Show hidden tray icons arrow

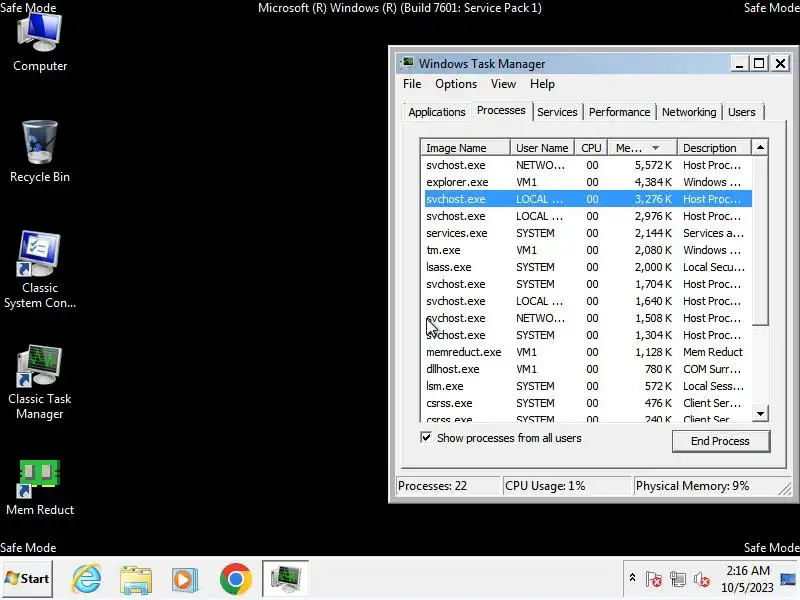[x=632, y=578]
